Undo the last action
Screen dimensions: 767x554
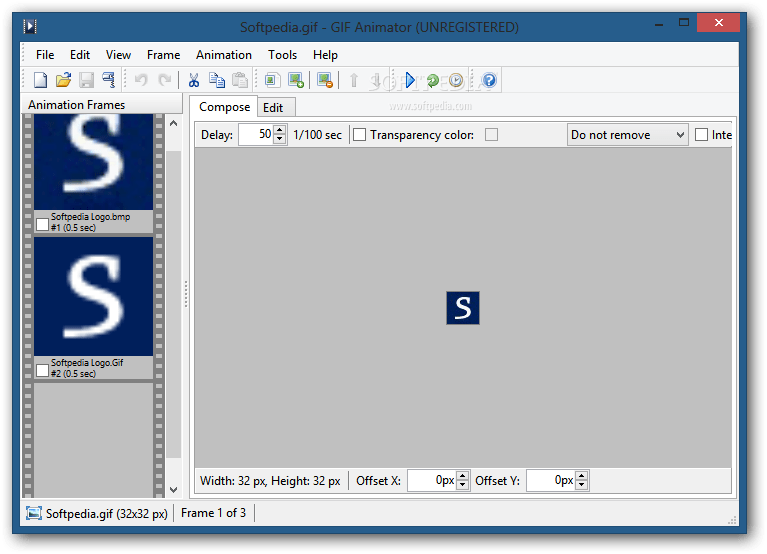(x=141, y=80)
